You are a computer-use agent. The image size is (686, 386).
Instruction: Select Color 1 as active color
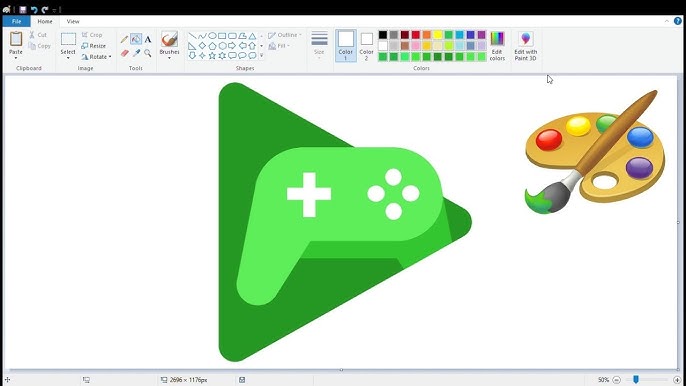346,46
